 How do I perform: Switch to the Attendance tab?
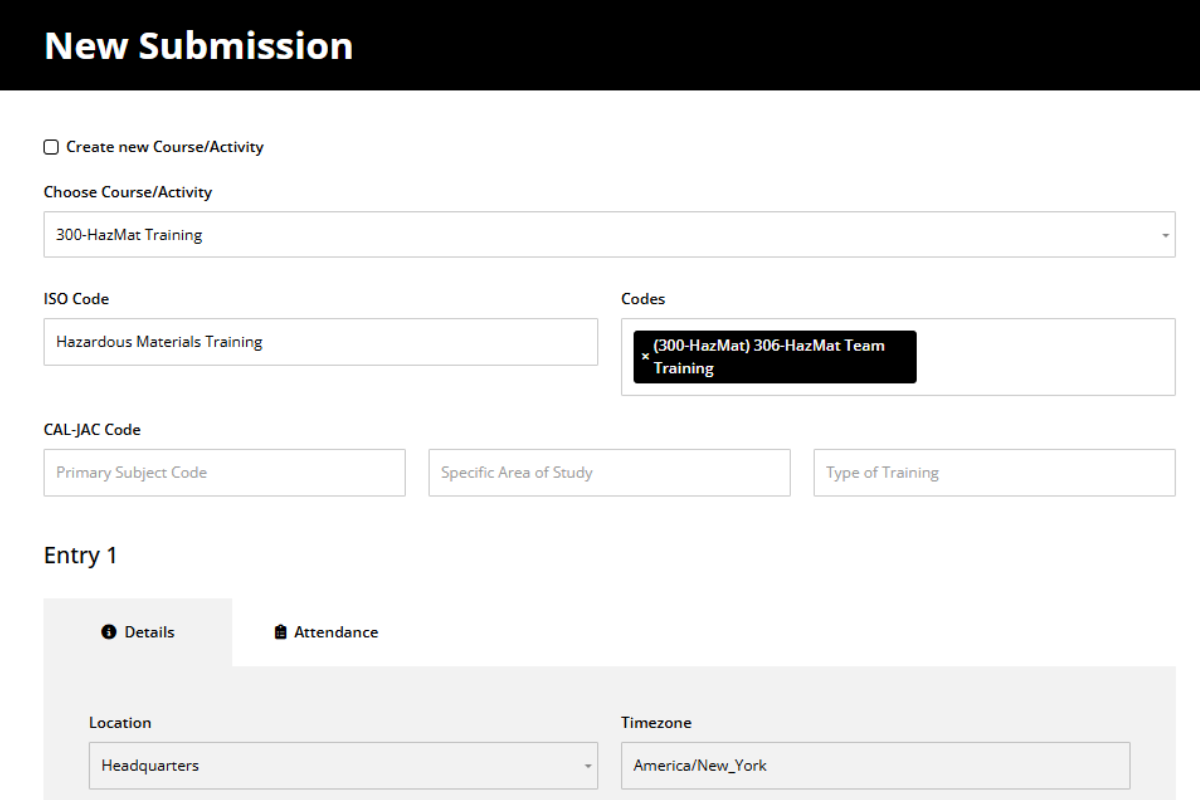326,632
